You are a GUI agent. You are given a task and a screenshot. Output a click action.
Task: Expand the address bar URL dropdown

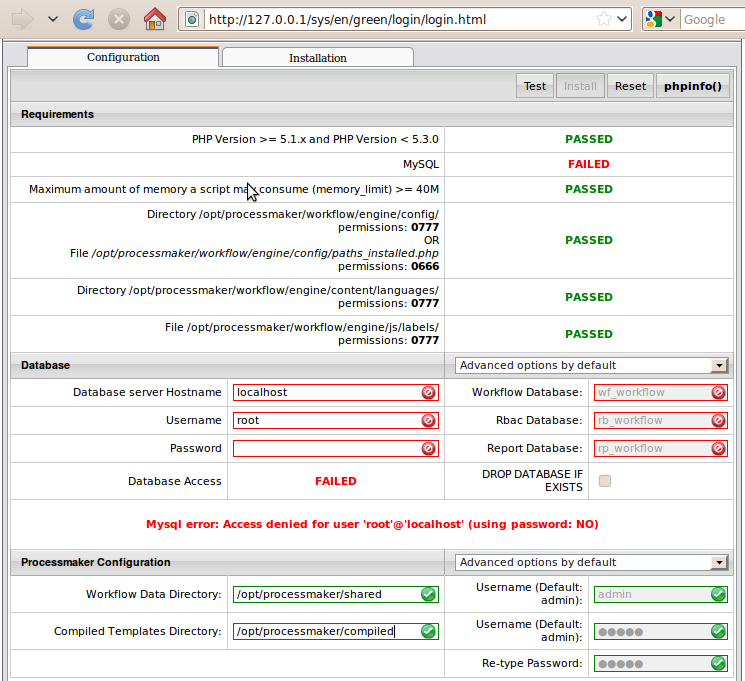tap(623, 19)
